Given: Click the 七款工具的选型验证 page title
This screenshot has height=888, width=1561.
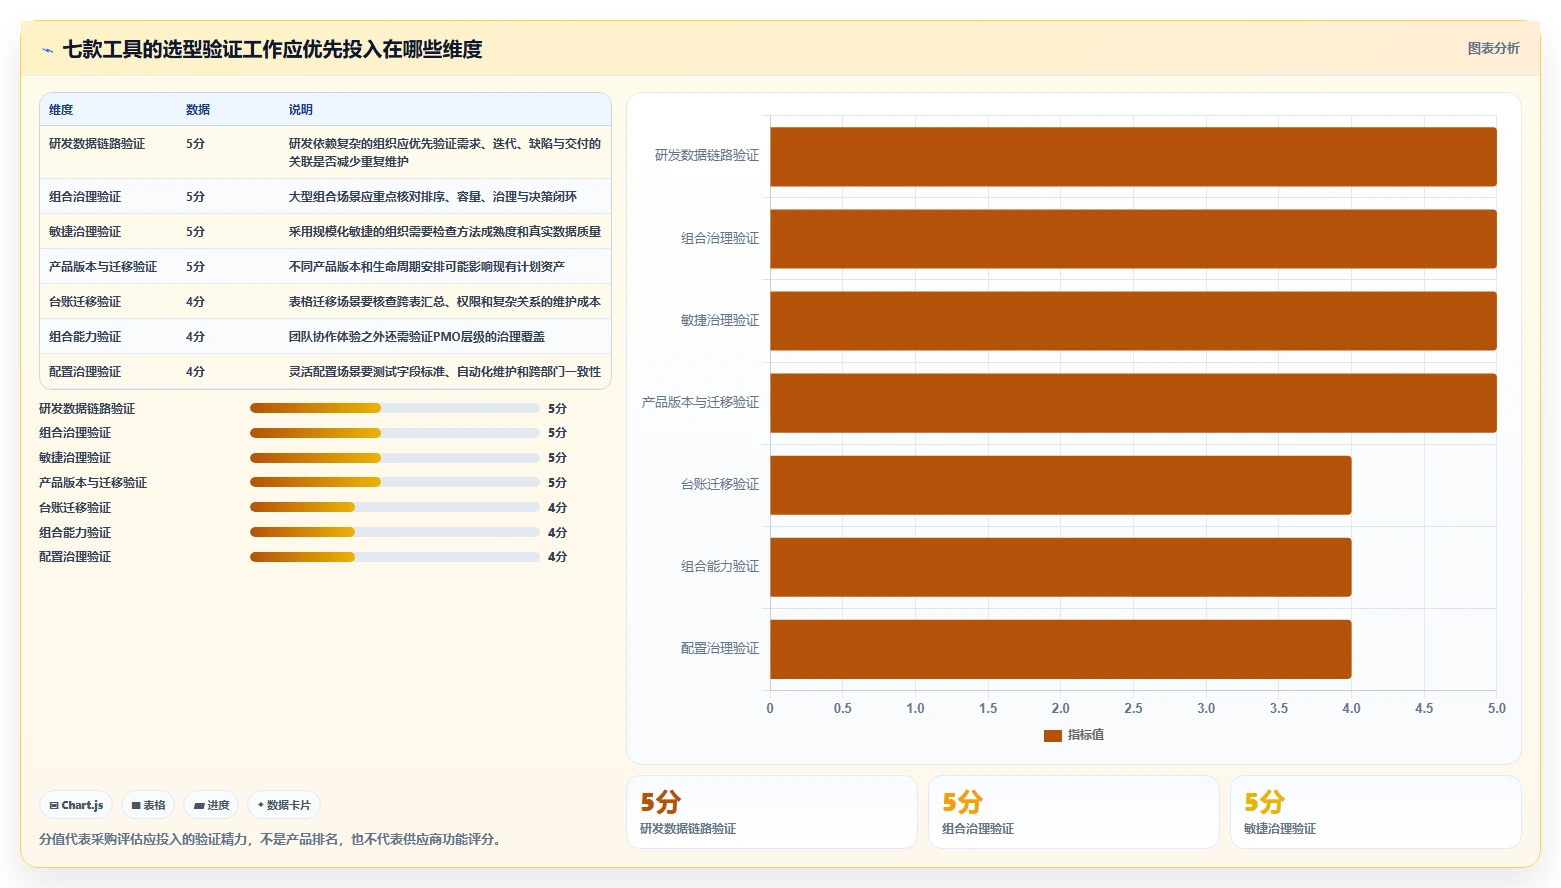Looking at the screenshot, I should click(x=273, y=49).
